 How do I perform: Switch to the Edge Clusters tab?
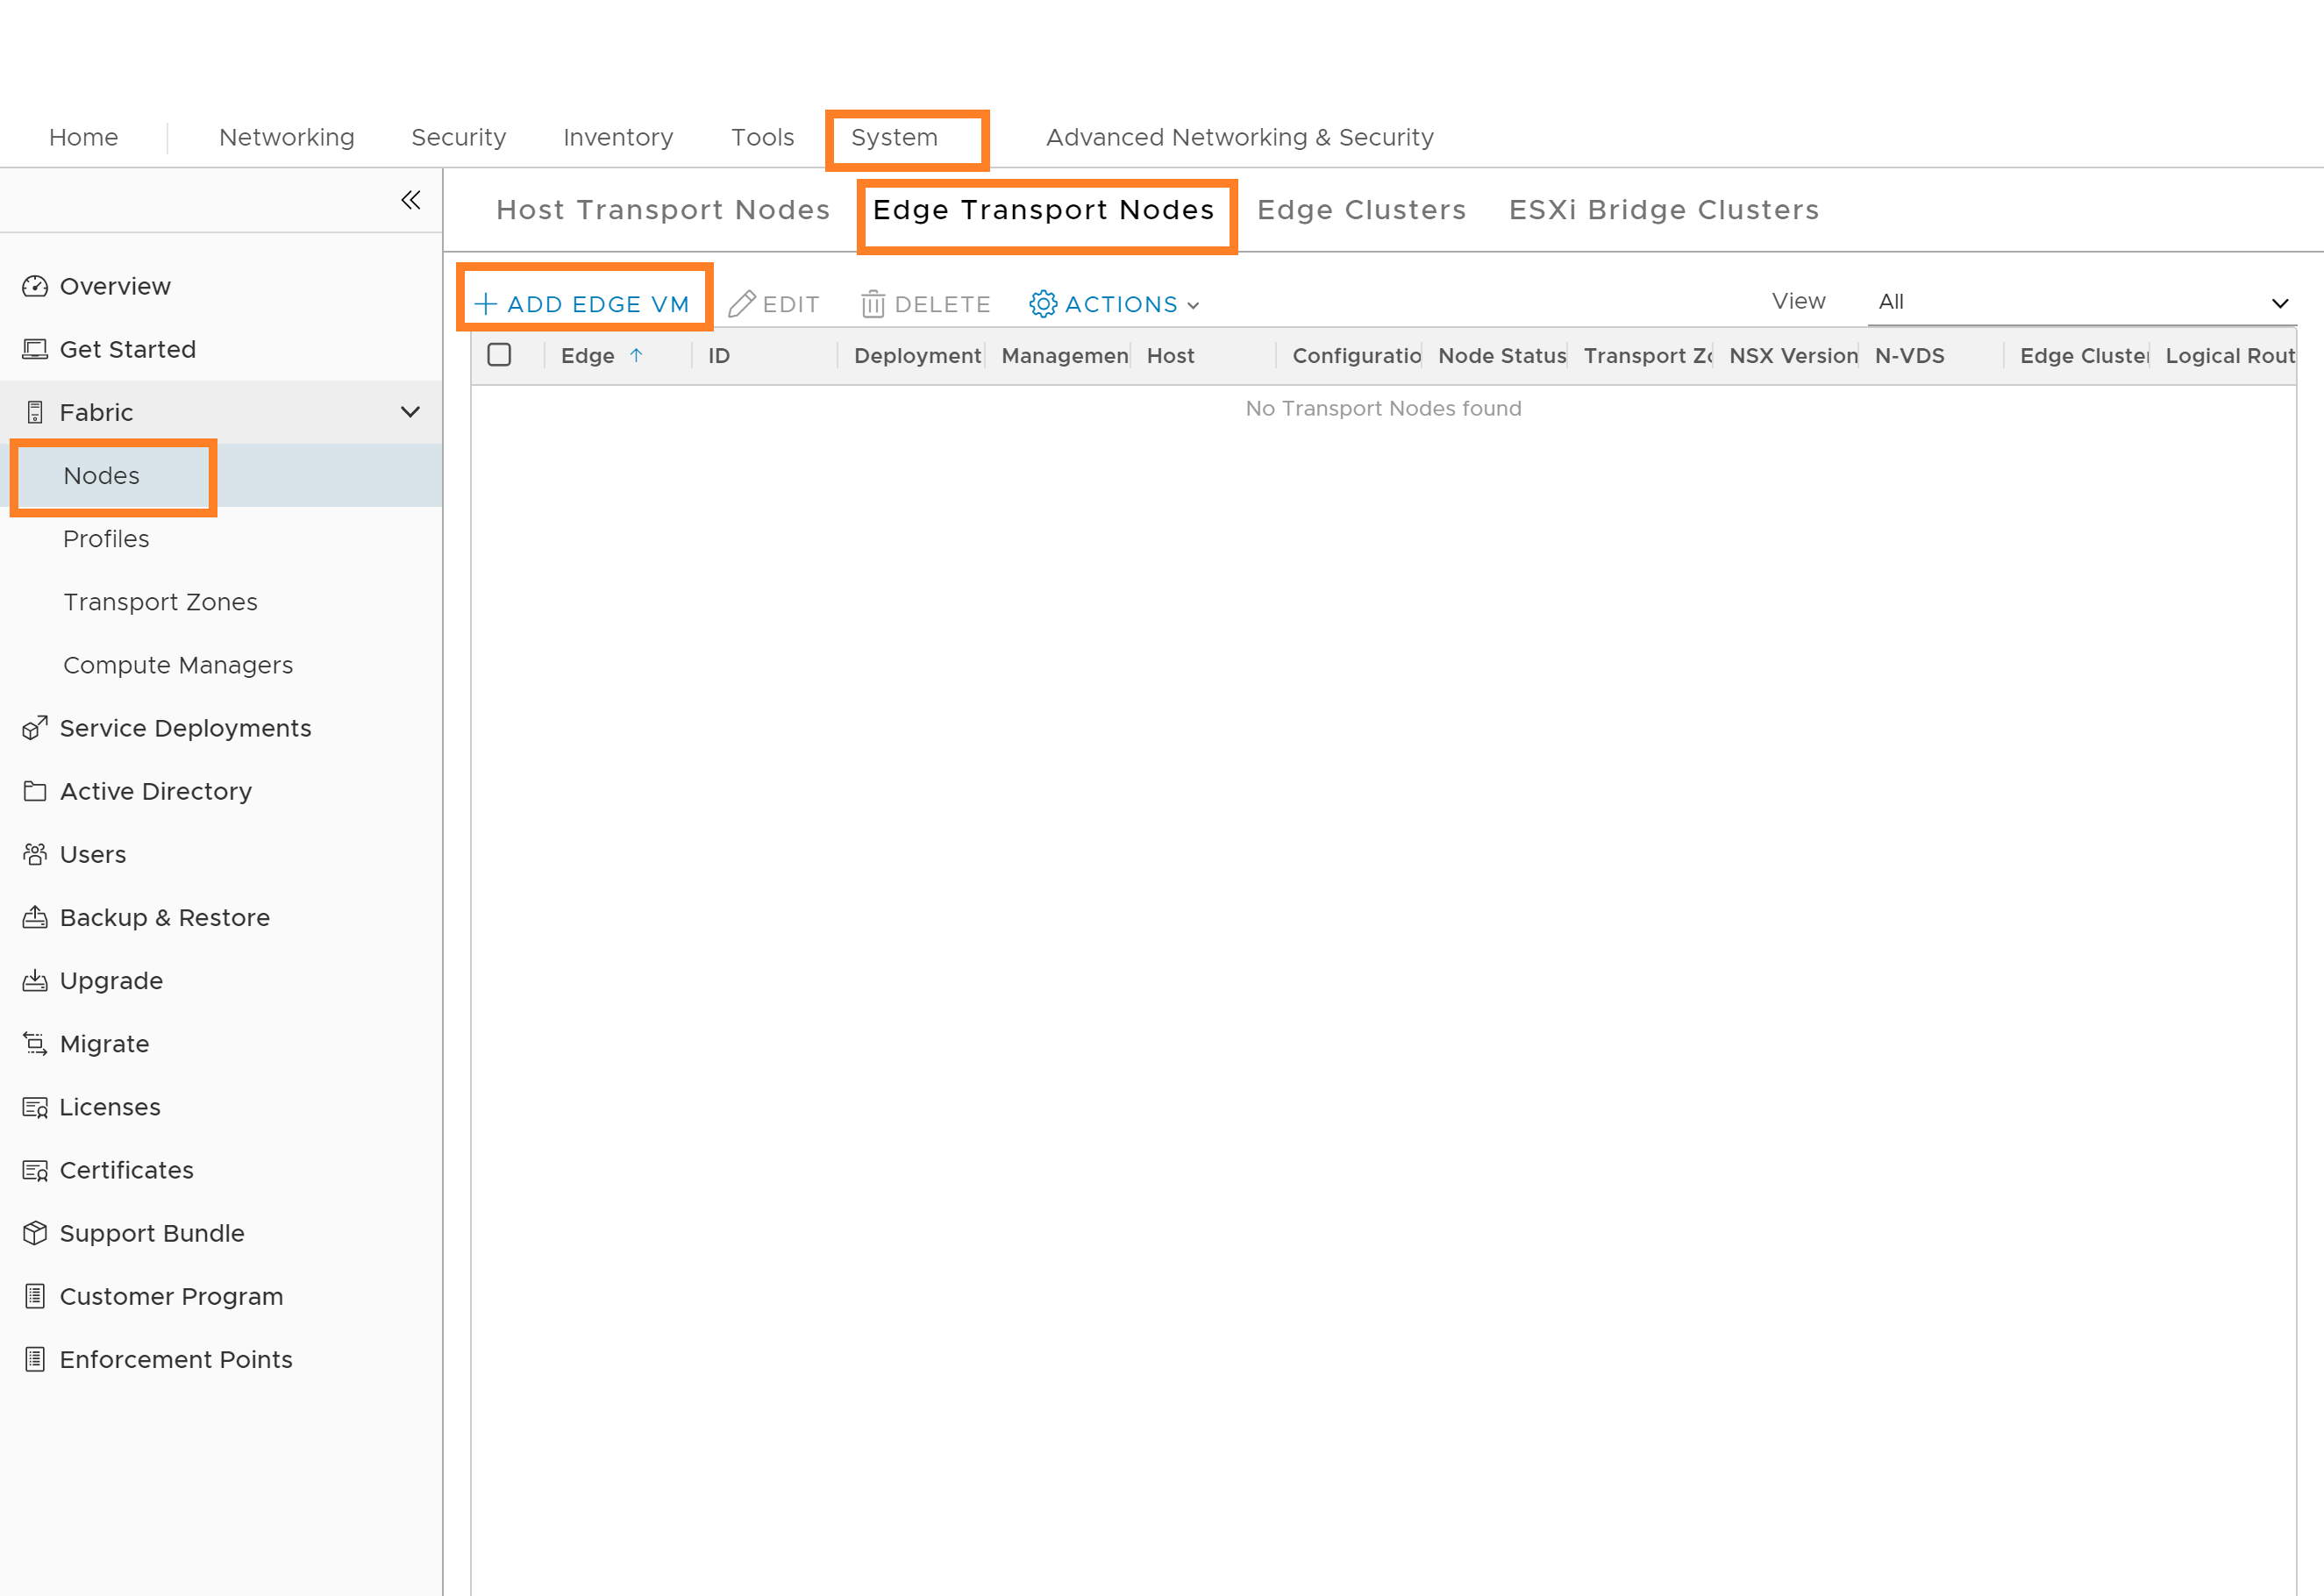click(1361, 210)
